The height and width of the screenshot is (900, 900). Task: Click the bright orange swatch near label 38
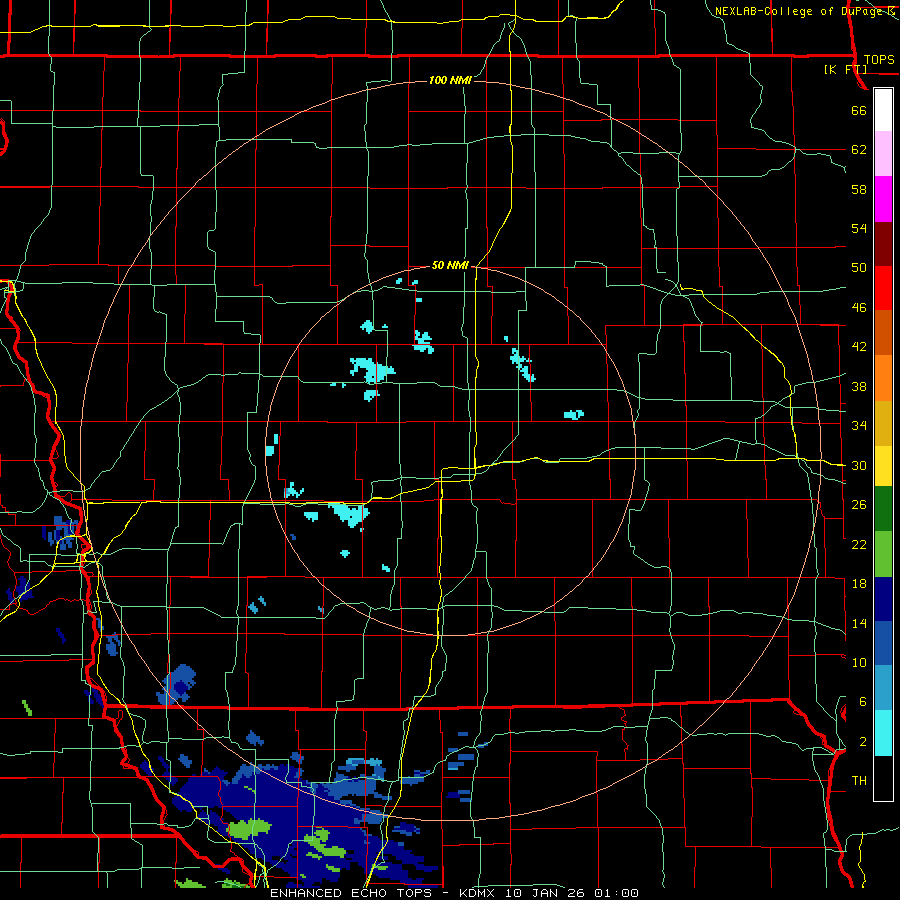pyautogui.click(x=883, y=378)
